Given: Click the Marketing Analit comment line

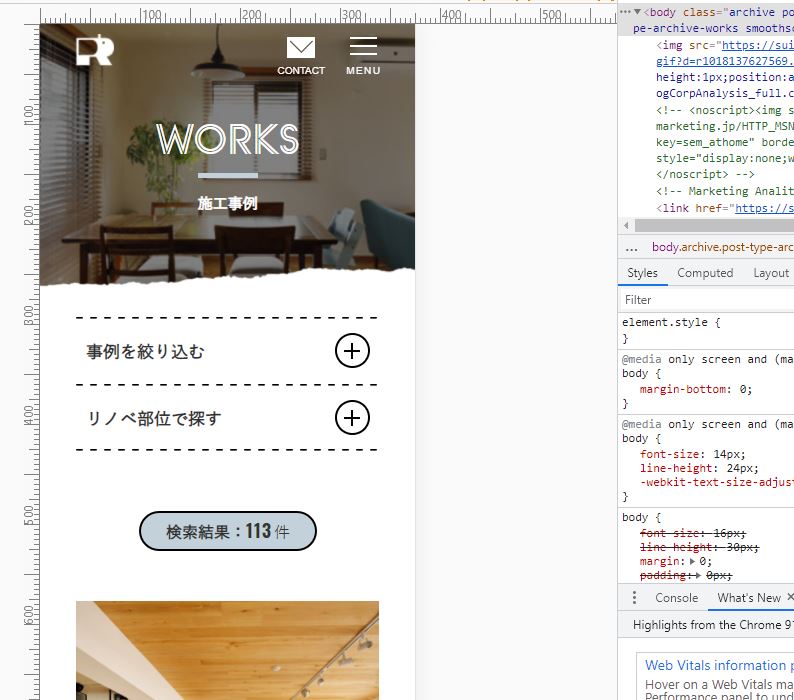Looking at the screenshot, I should 725,191.
